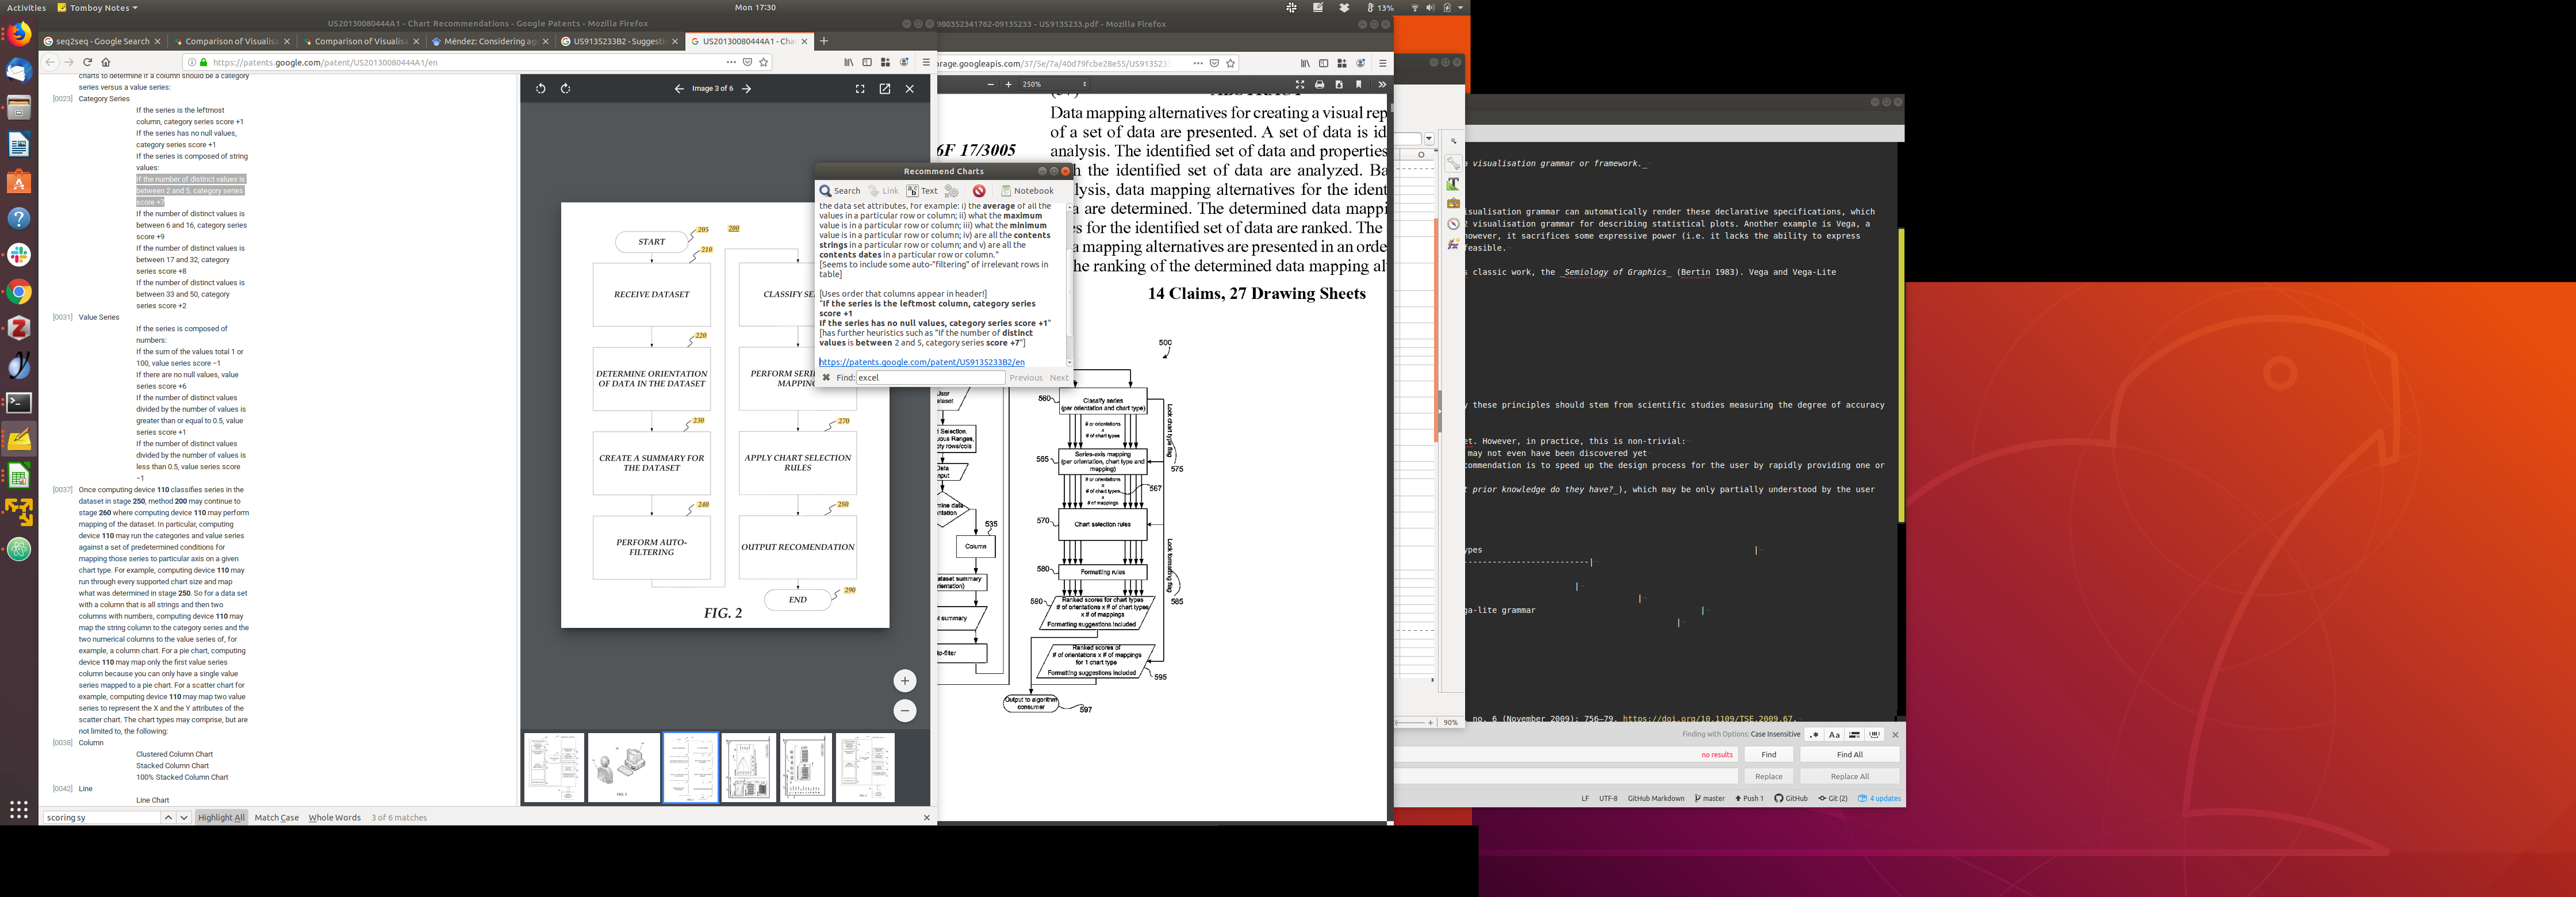Click the Search tool in Tomboy note
This screenshot has width=2576, height=897.
tap(840, 191)
